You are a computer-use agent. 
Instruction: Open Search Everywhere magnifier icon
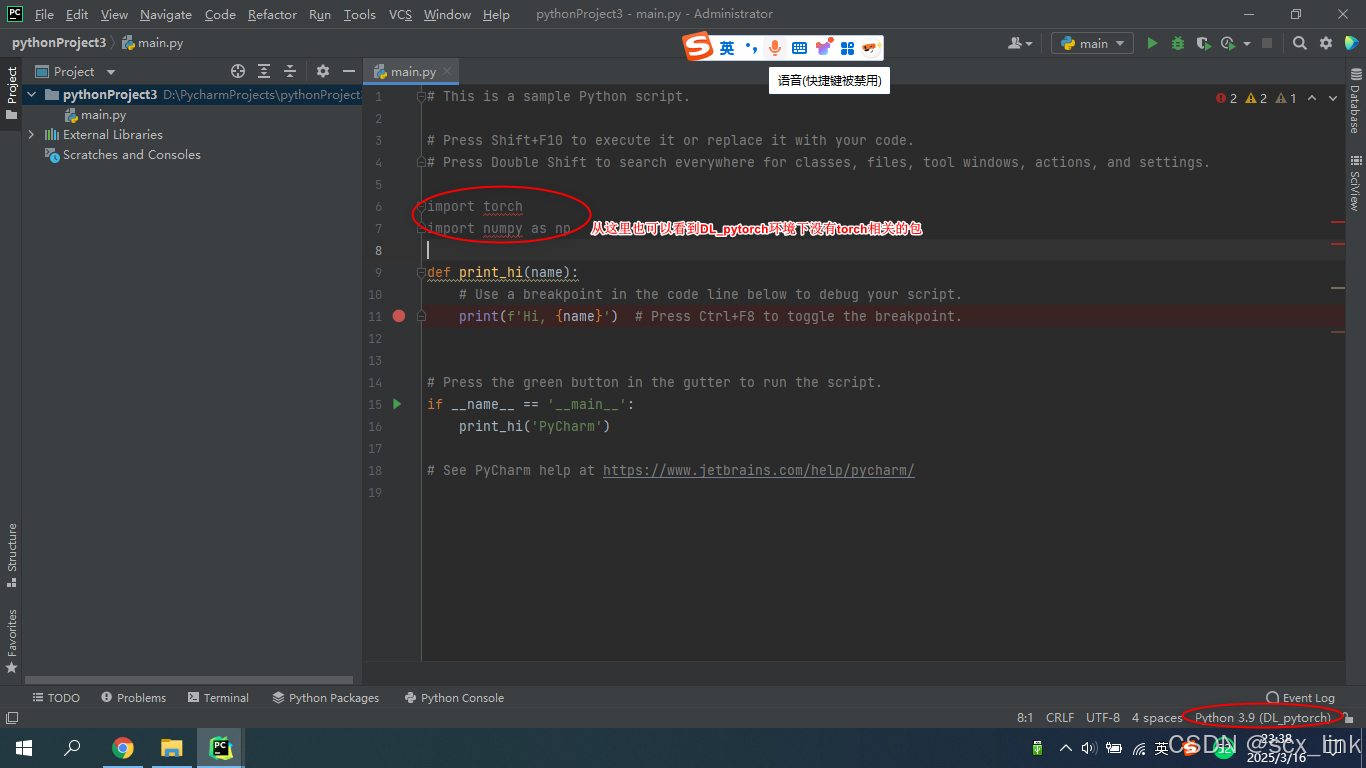(1300, 43)
